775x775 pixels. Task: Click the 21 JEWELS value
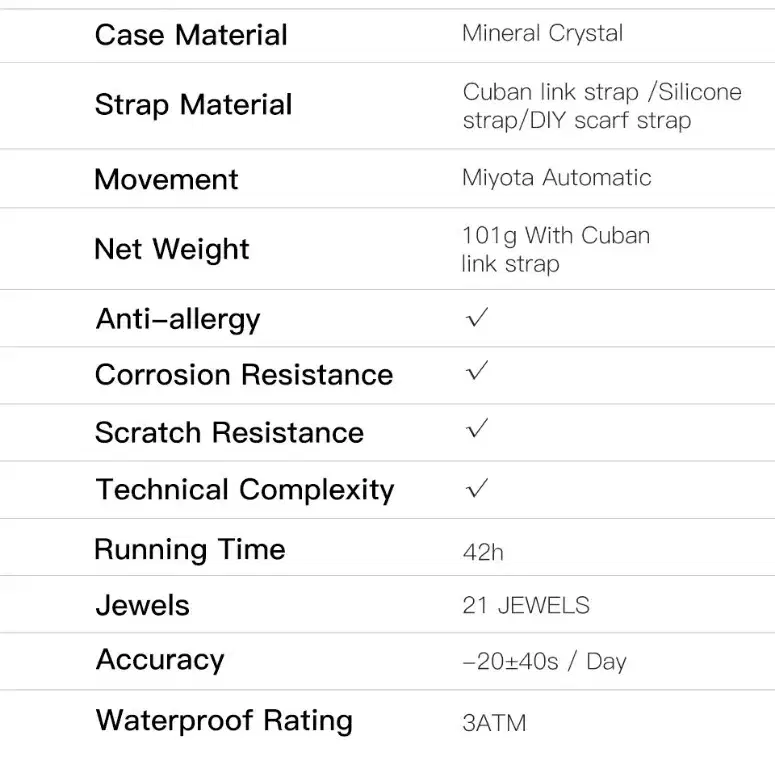pyautogui.click(x=526, y=605)
